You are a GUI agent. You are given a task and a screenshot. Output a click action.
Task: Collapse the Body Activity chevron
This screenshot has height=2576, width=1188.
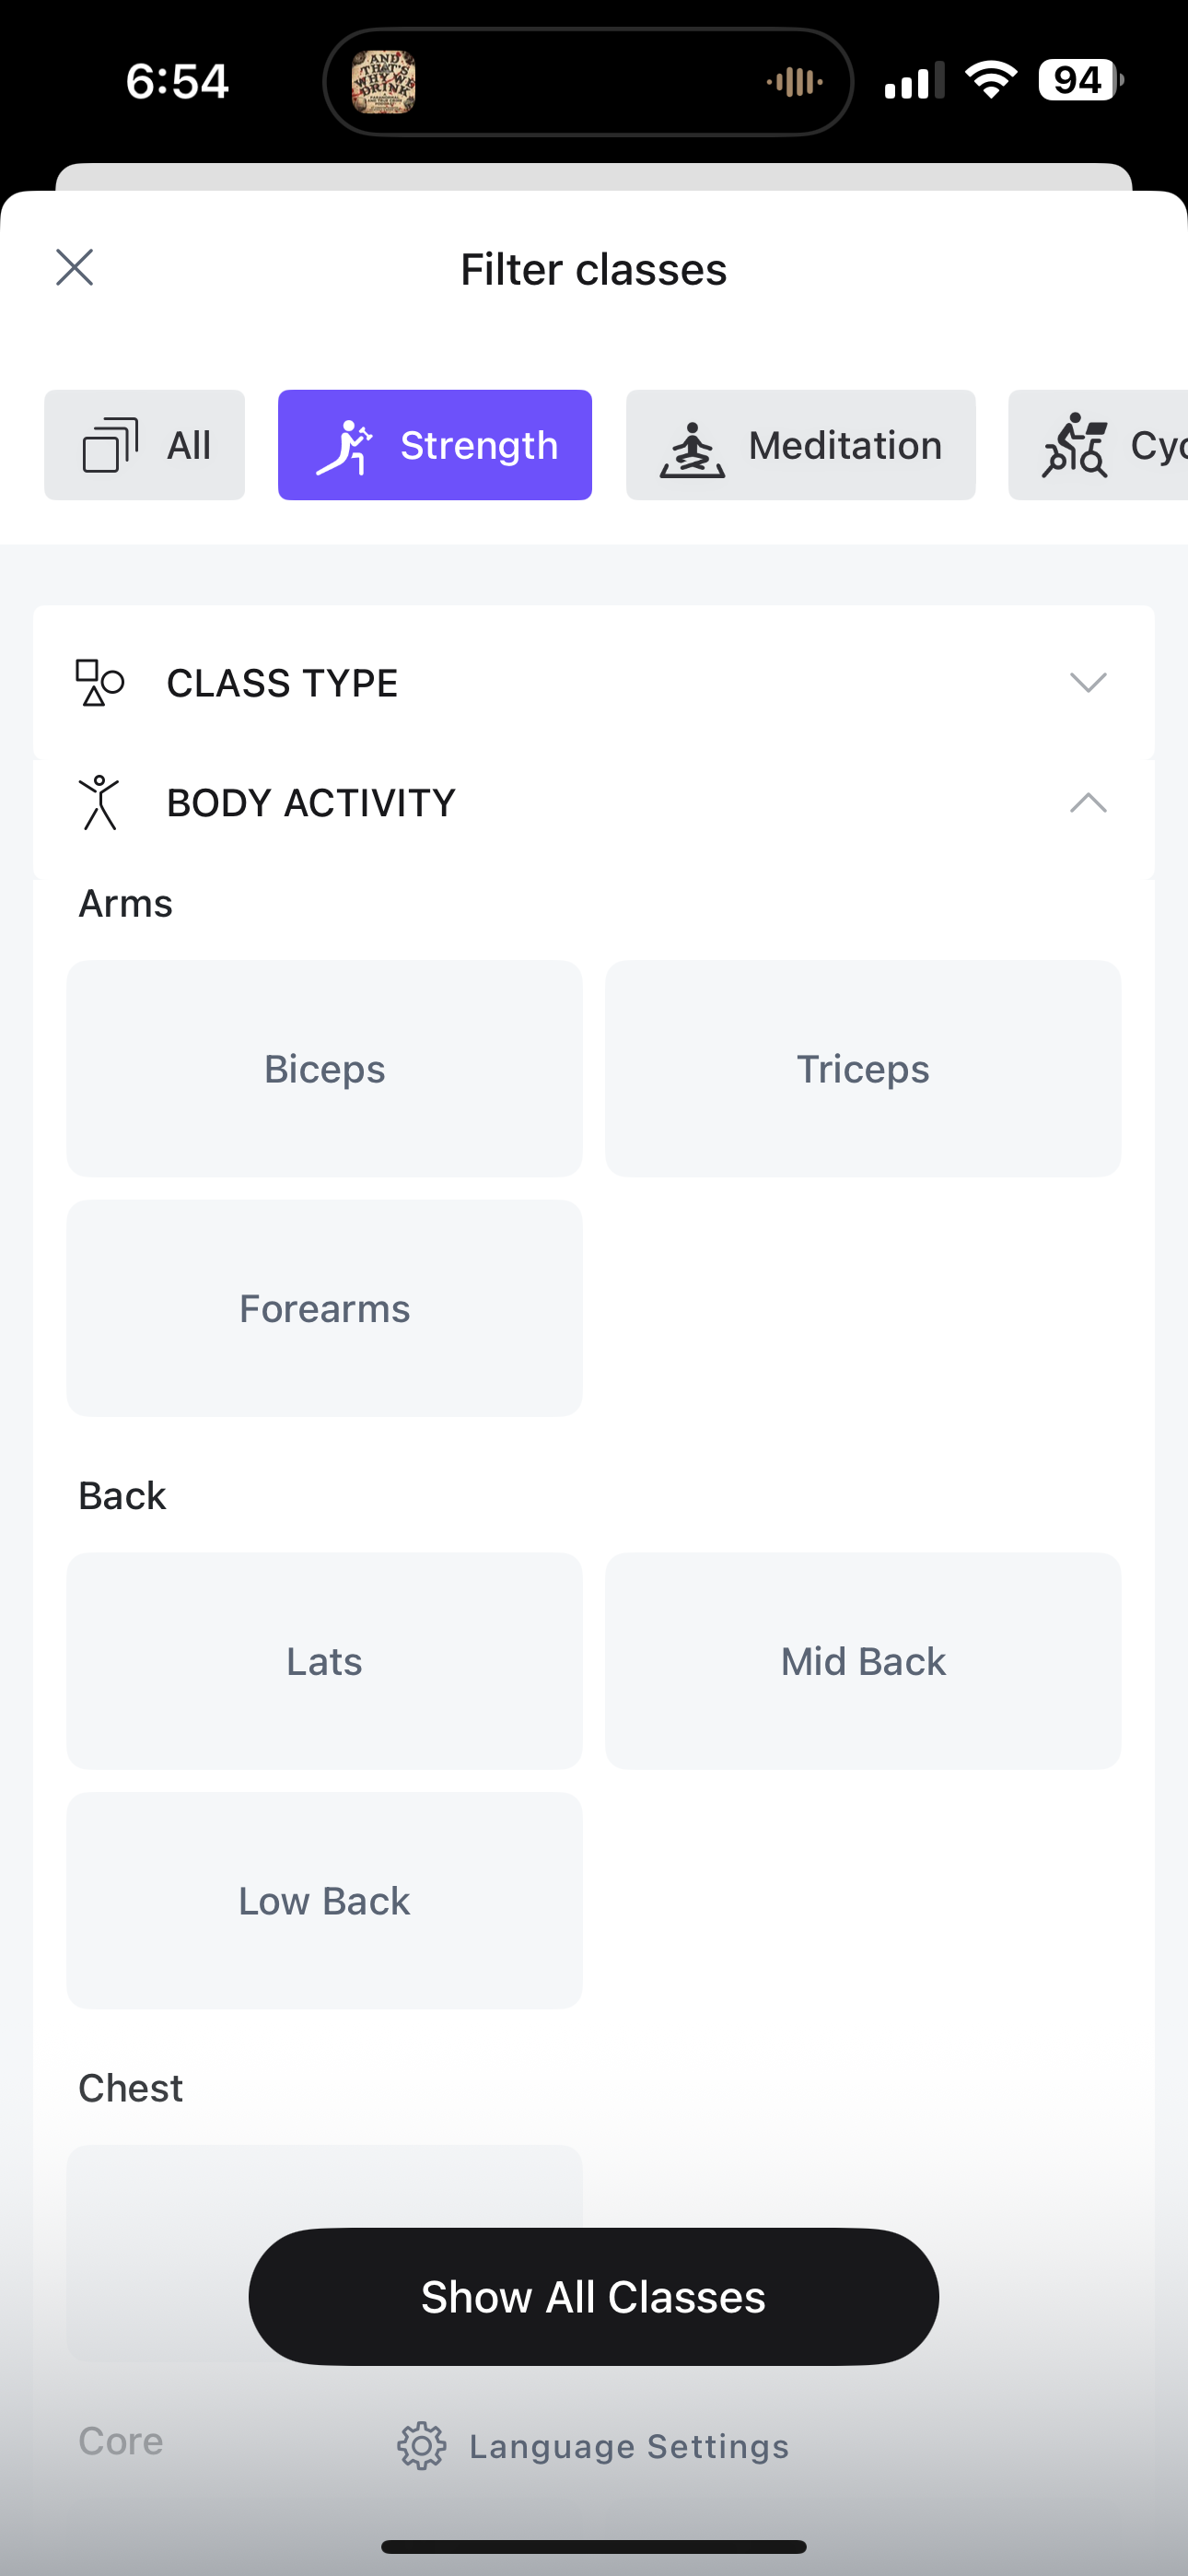[x=1088, y=802]
